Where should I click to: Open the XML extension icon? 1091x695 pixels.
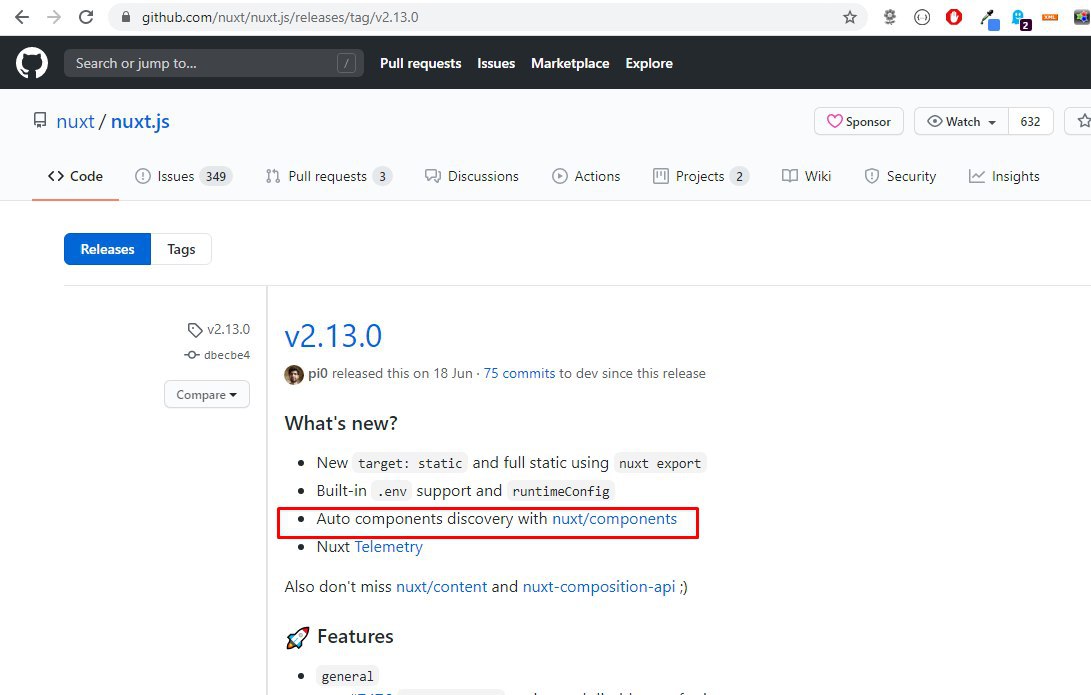coord(1050,17)
